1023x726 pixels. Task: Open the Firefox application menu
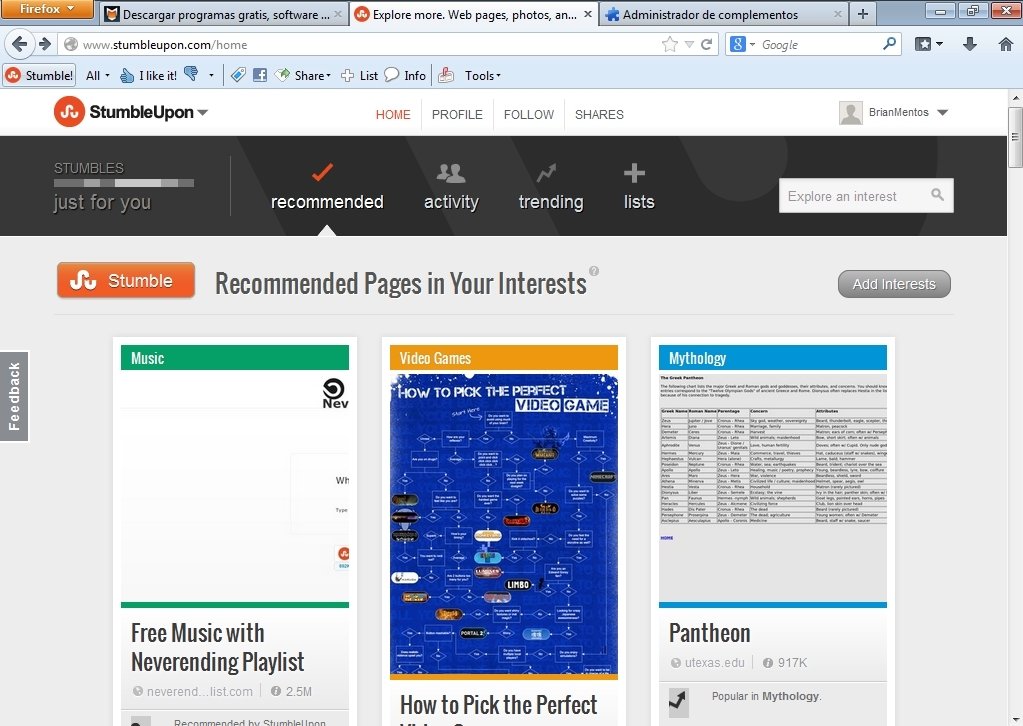click(x=47, y=9)
